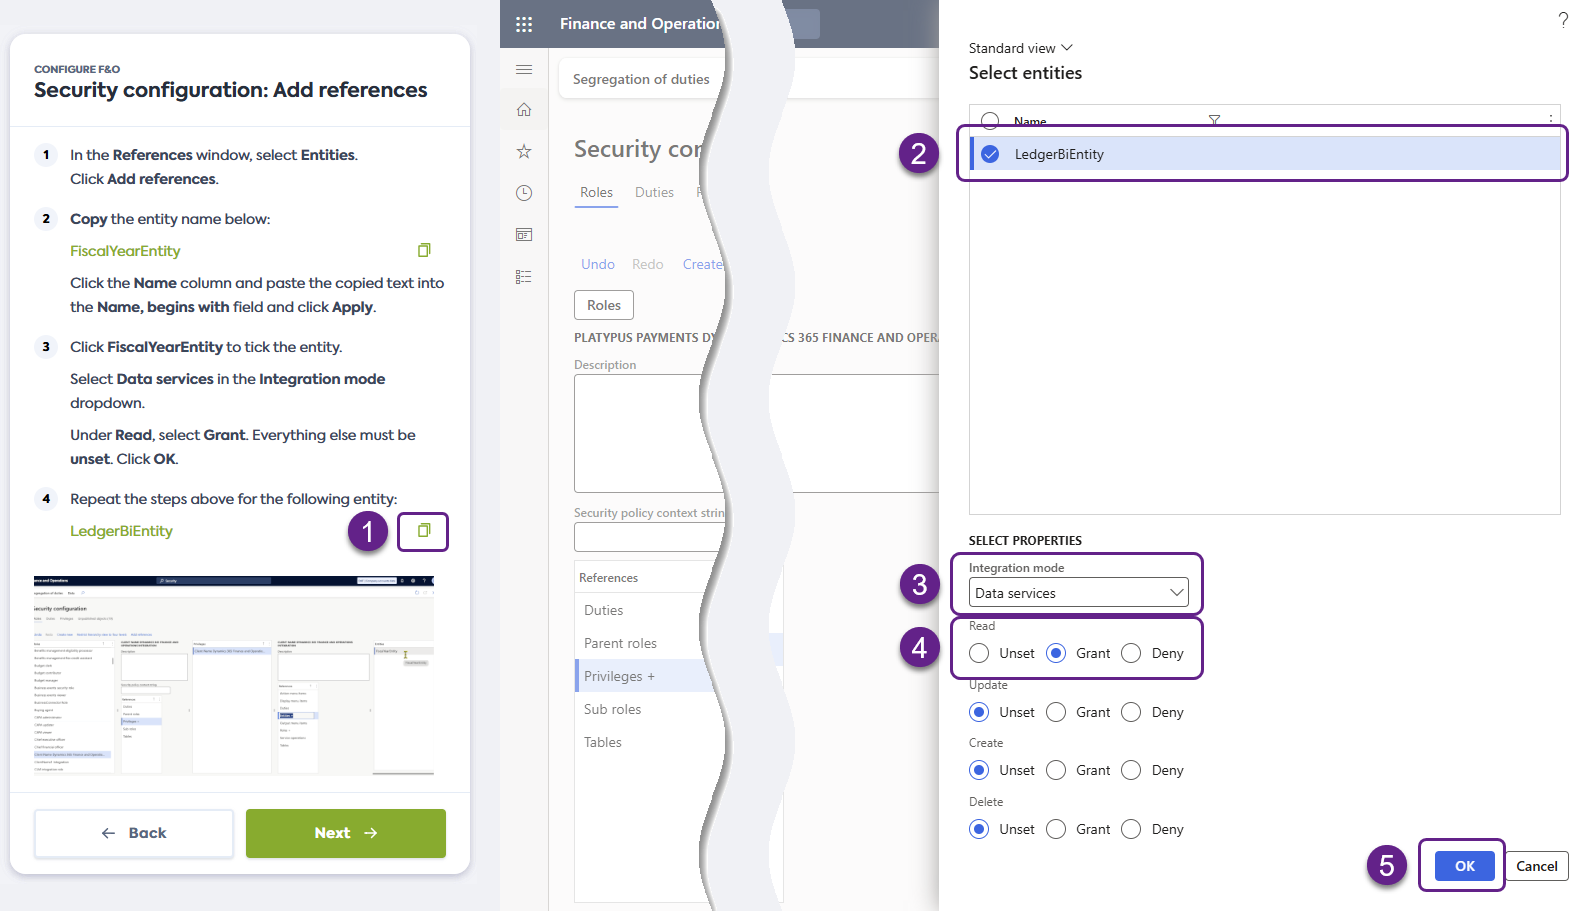Open the Integration mode dropdown
The width and height of the screenshot is (1589, 911).
1078,593
